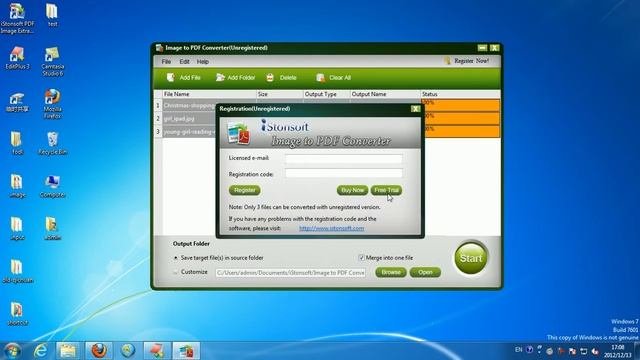640x360 pixels.
Task: Click the Size column header
Action: click(280, 94)
